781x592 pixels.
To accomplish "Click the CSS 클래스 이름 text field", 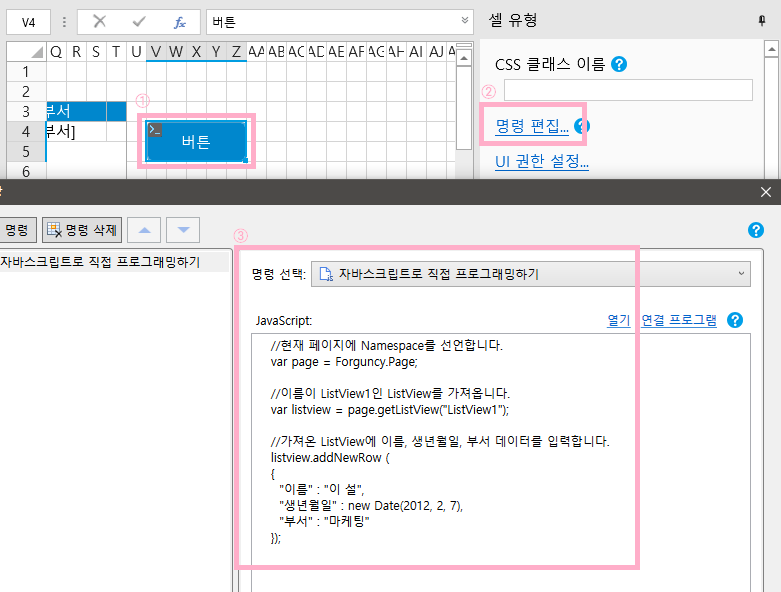I will point(627,90).
